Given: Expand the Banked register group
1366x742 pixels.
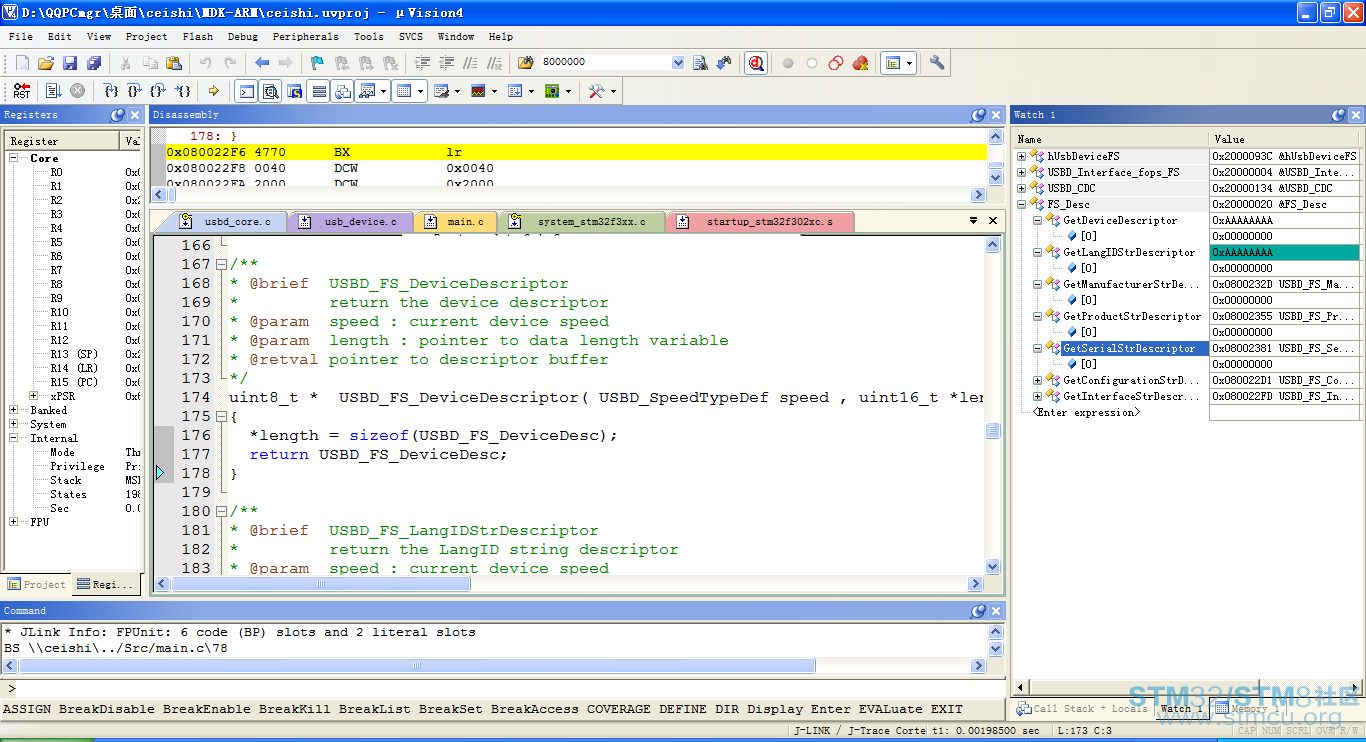Looking at the screenshot, I should pyautogui.click(x=14, y=410).
